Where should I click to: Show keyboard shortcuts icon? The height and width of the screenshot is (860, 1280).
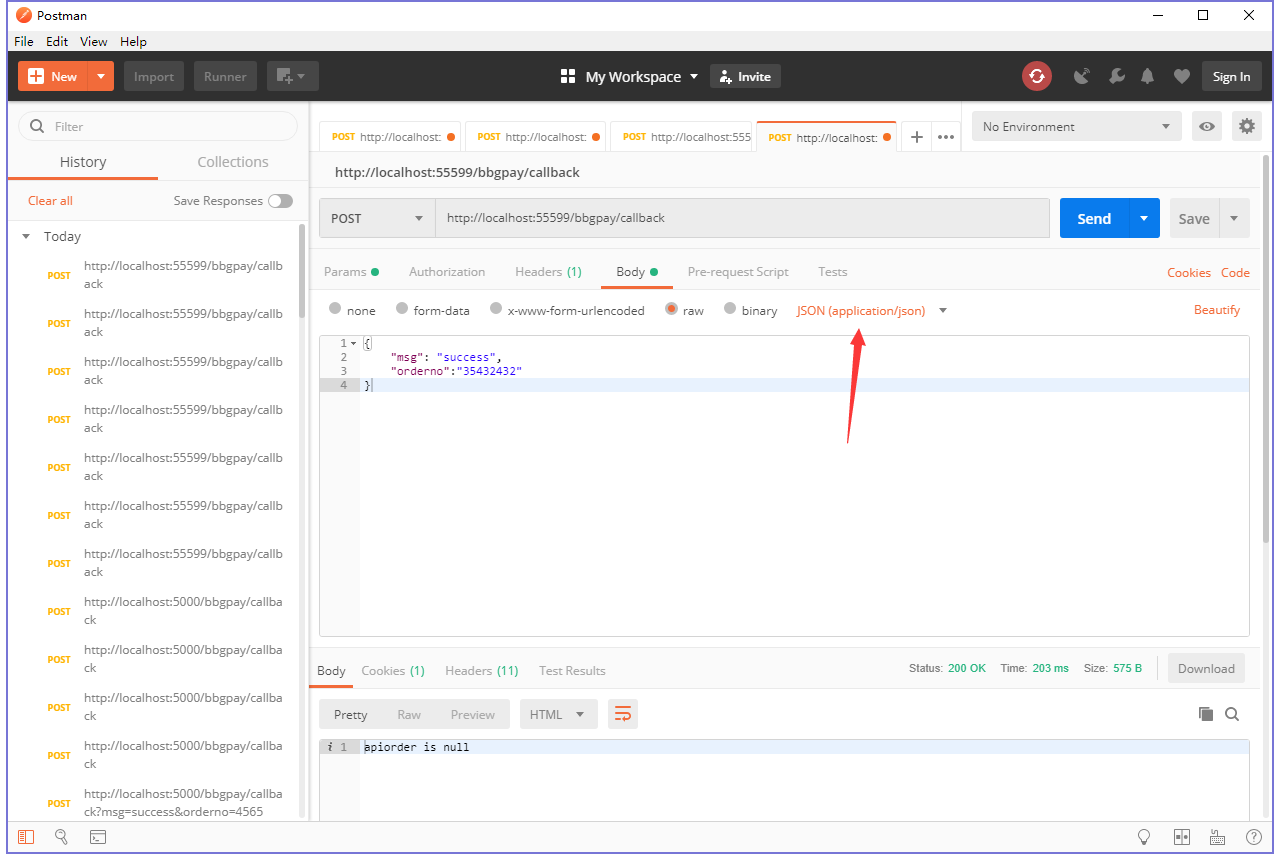[1217, 837]
